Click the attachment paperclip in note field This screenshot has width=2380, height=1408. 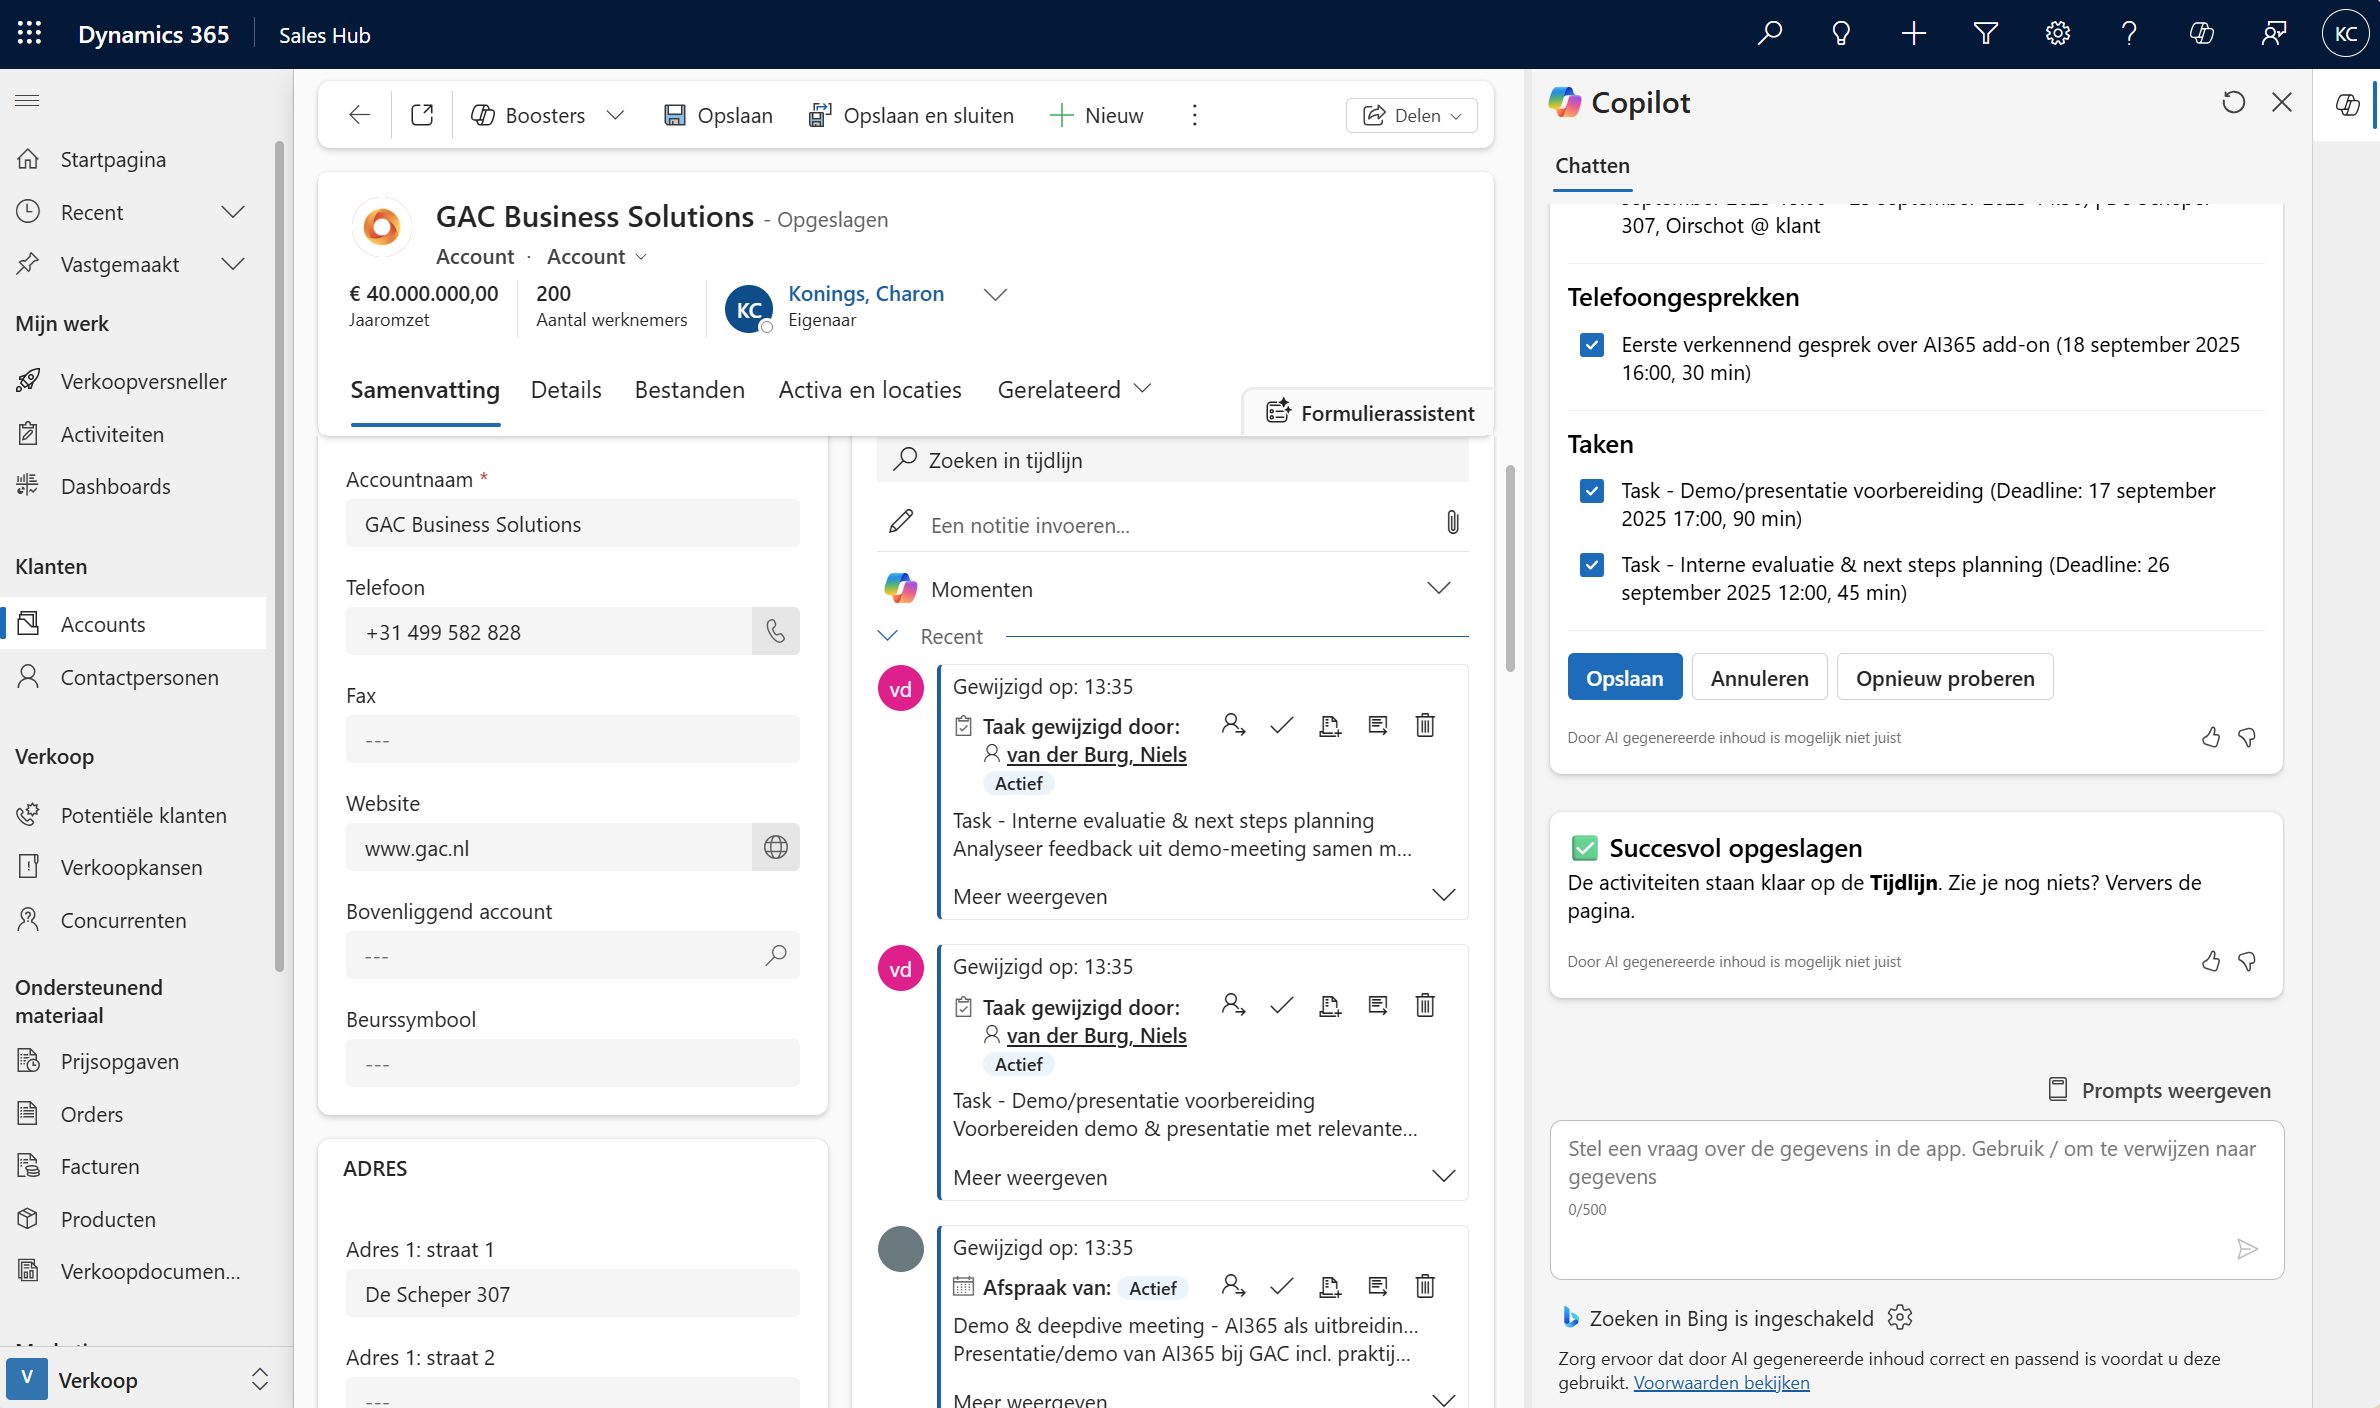pos(1452,522)
